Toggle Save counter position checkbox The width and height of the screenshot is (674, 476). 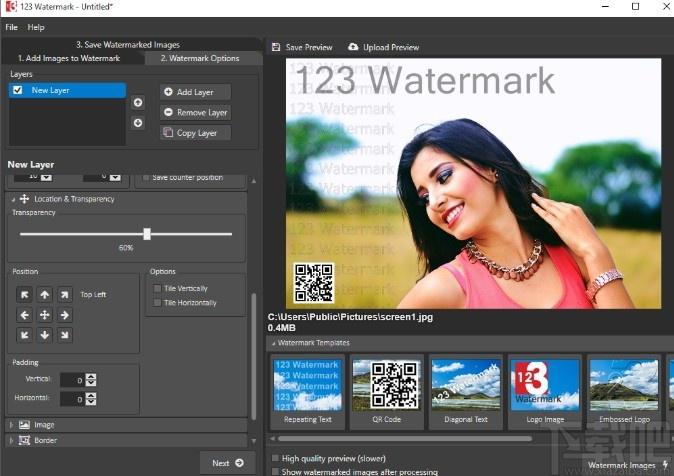tap(146, 177)
